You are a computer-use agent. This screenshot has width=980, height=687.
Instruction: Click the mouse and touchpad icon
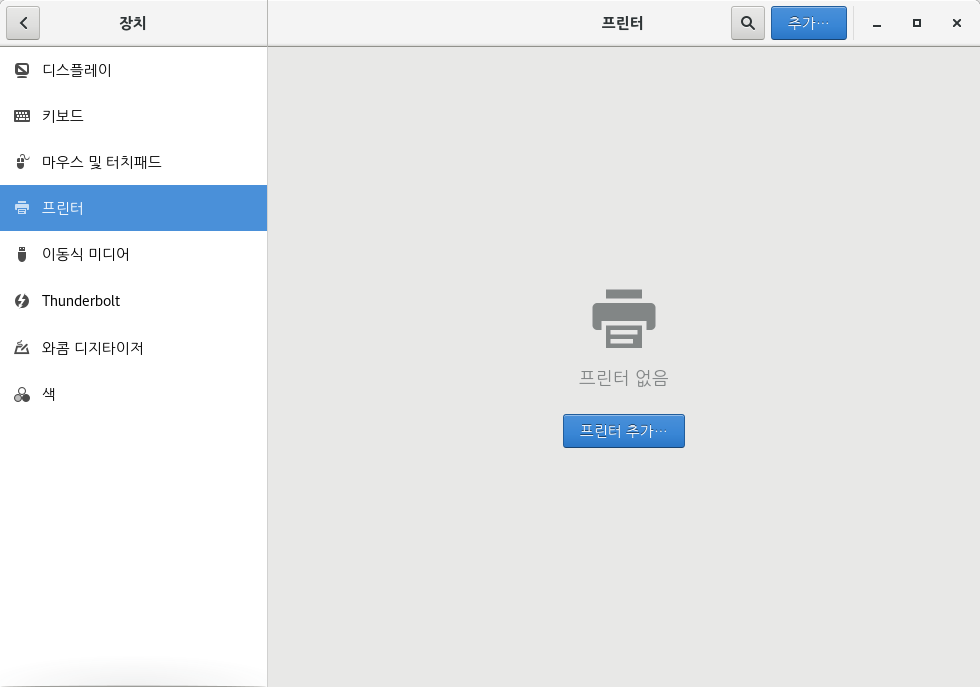coord(22,162)
